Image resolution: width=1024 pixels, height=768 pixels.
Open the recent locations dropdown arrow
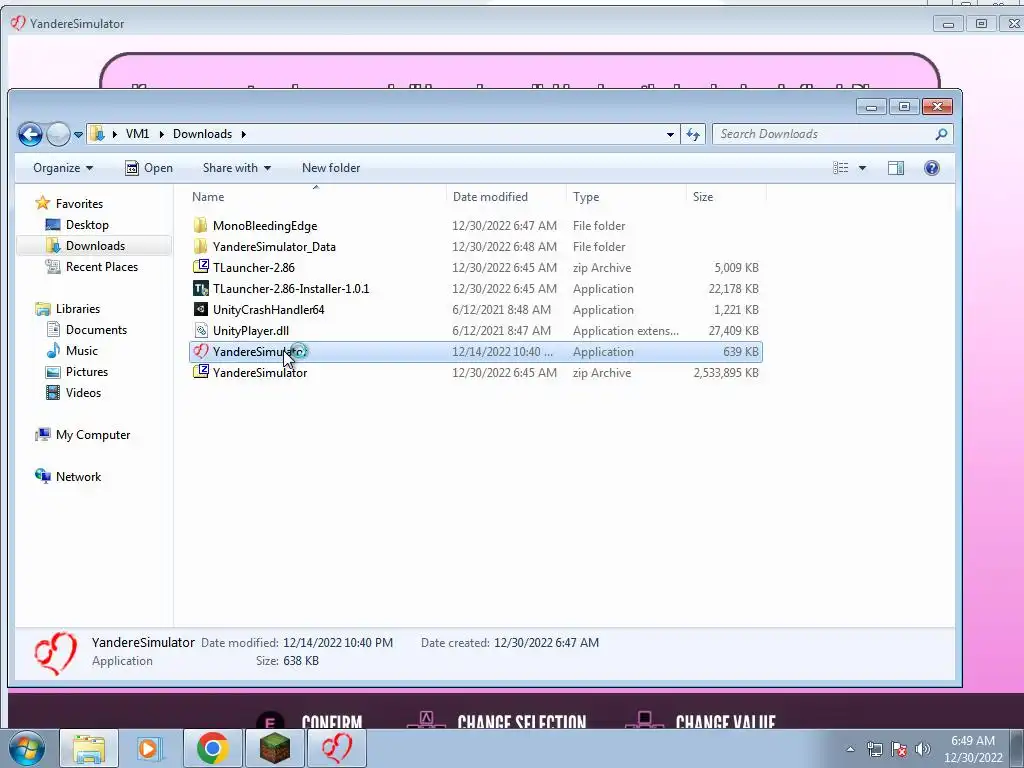[x=78, y=135]
